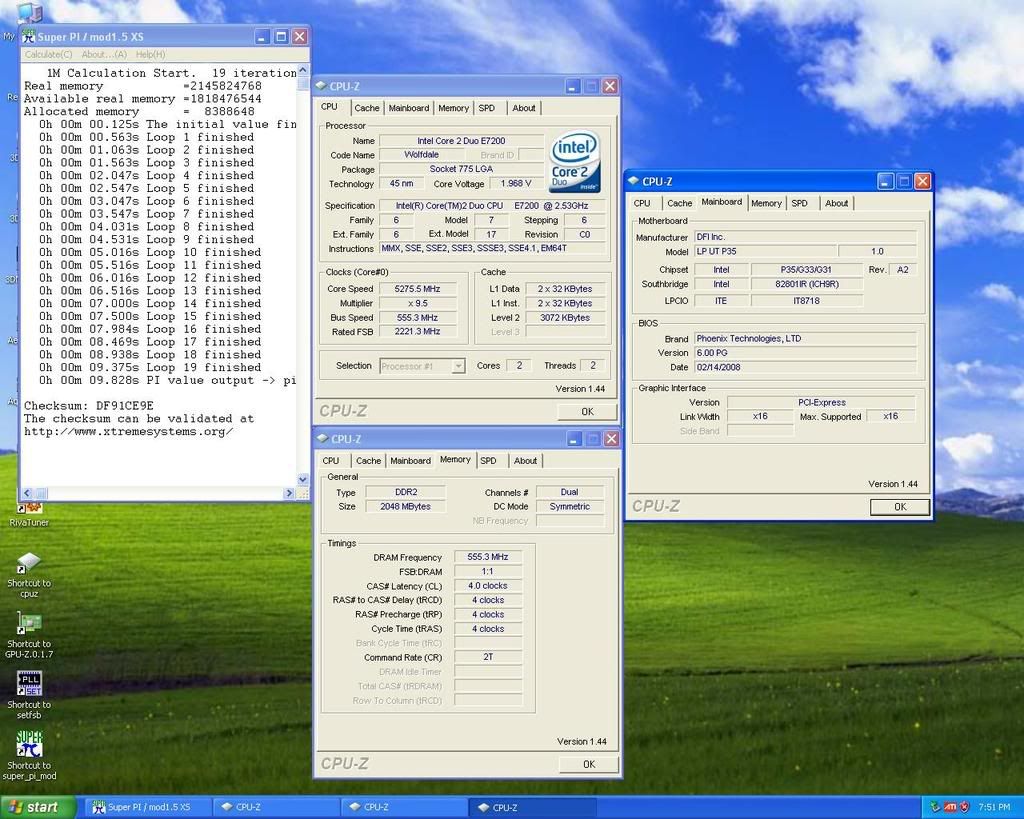Open the RivaTuner desktop shortcut

(29, 514)
